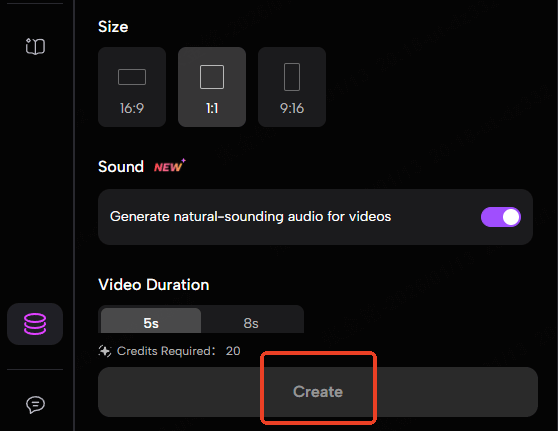Choose the 8s video duration
The image size is (558, 431).
(251, 321)
